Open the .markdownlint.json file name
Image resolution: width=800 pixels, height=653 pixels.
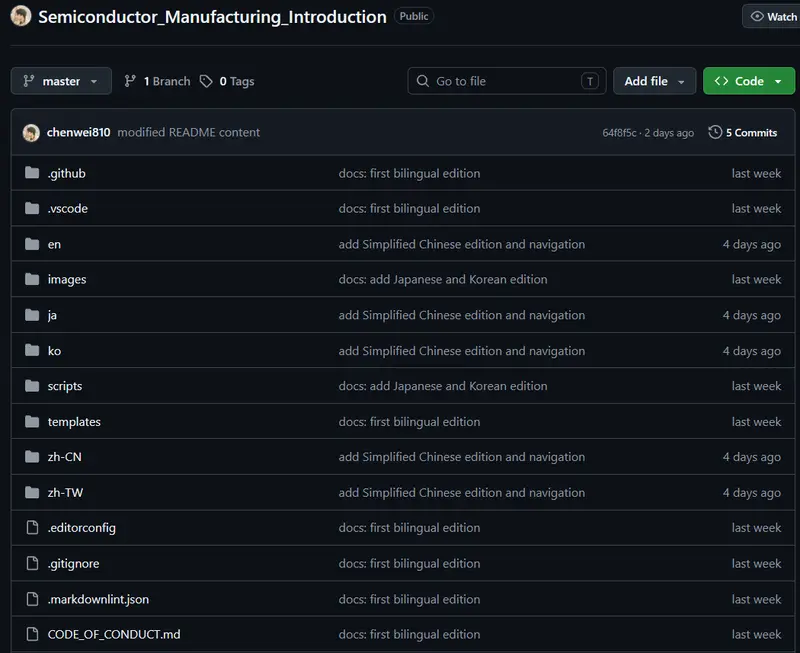click(98, 599)
